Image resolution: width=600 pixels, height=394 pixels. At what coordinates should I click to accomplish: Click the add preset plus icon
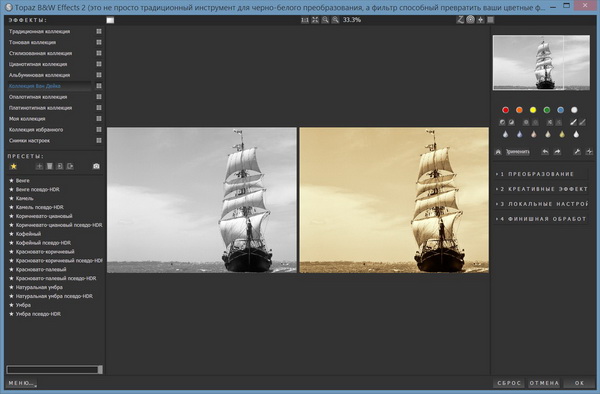39,166
